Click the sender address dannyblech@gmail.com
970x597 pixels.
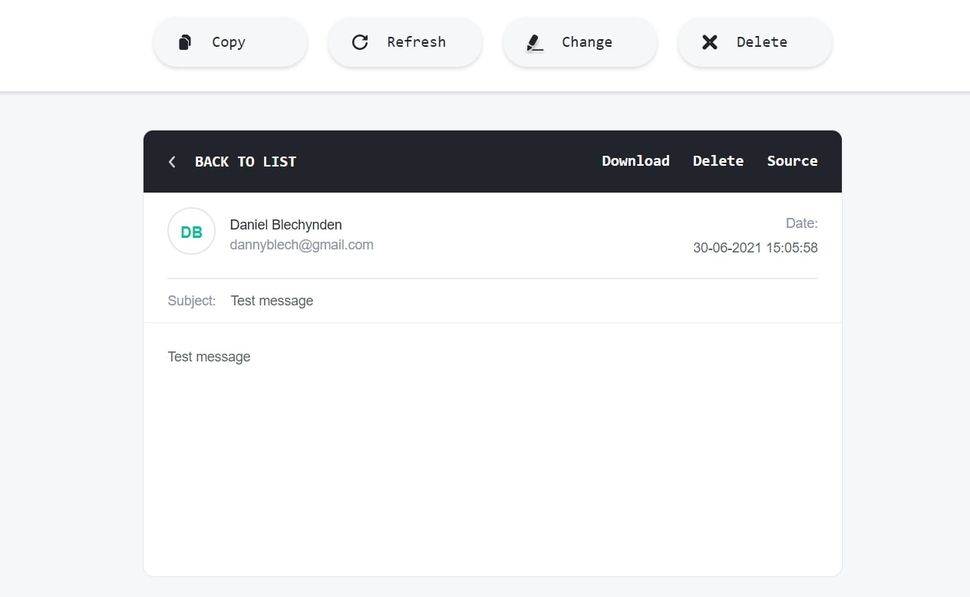click(x=302, y=244)
